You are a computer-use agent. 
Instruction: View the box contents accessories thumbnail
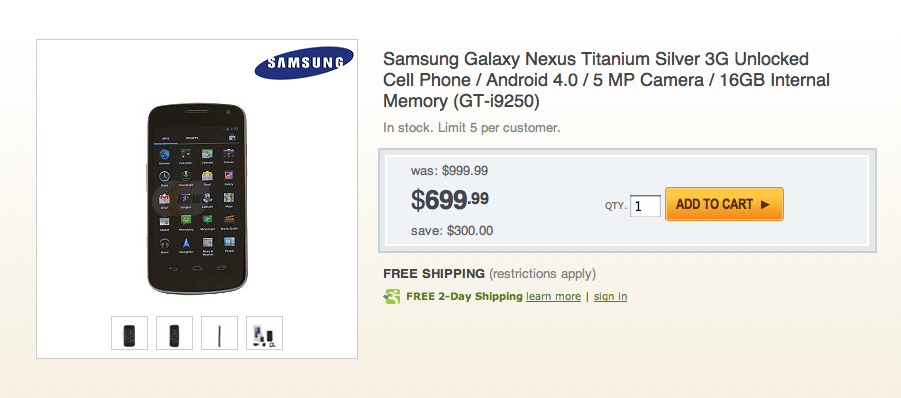point(264,333)
